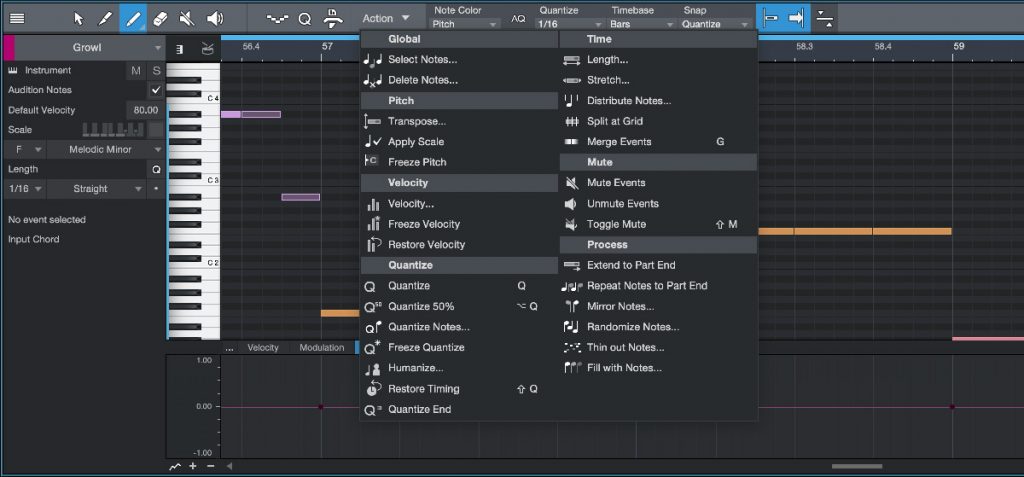This screenshot has height=477, width=1024.
Task: Choose Quantize 50% menu entry
Action: (x=459, y=306)
